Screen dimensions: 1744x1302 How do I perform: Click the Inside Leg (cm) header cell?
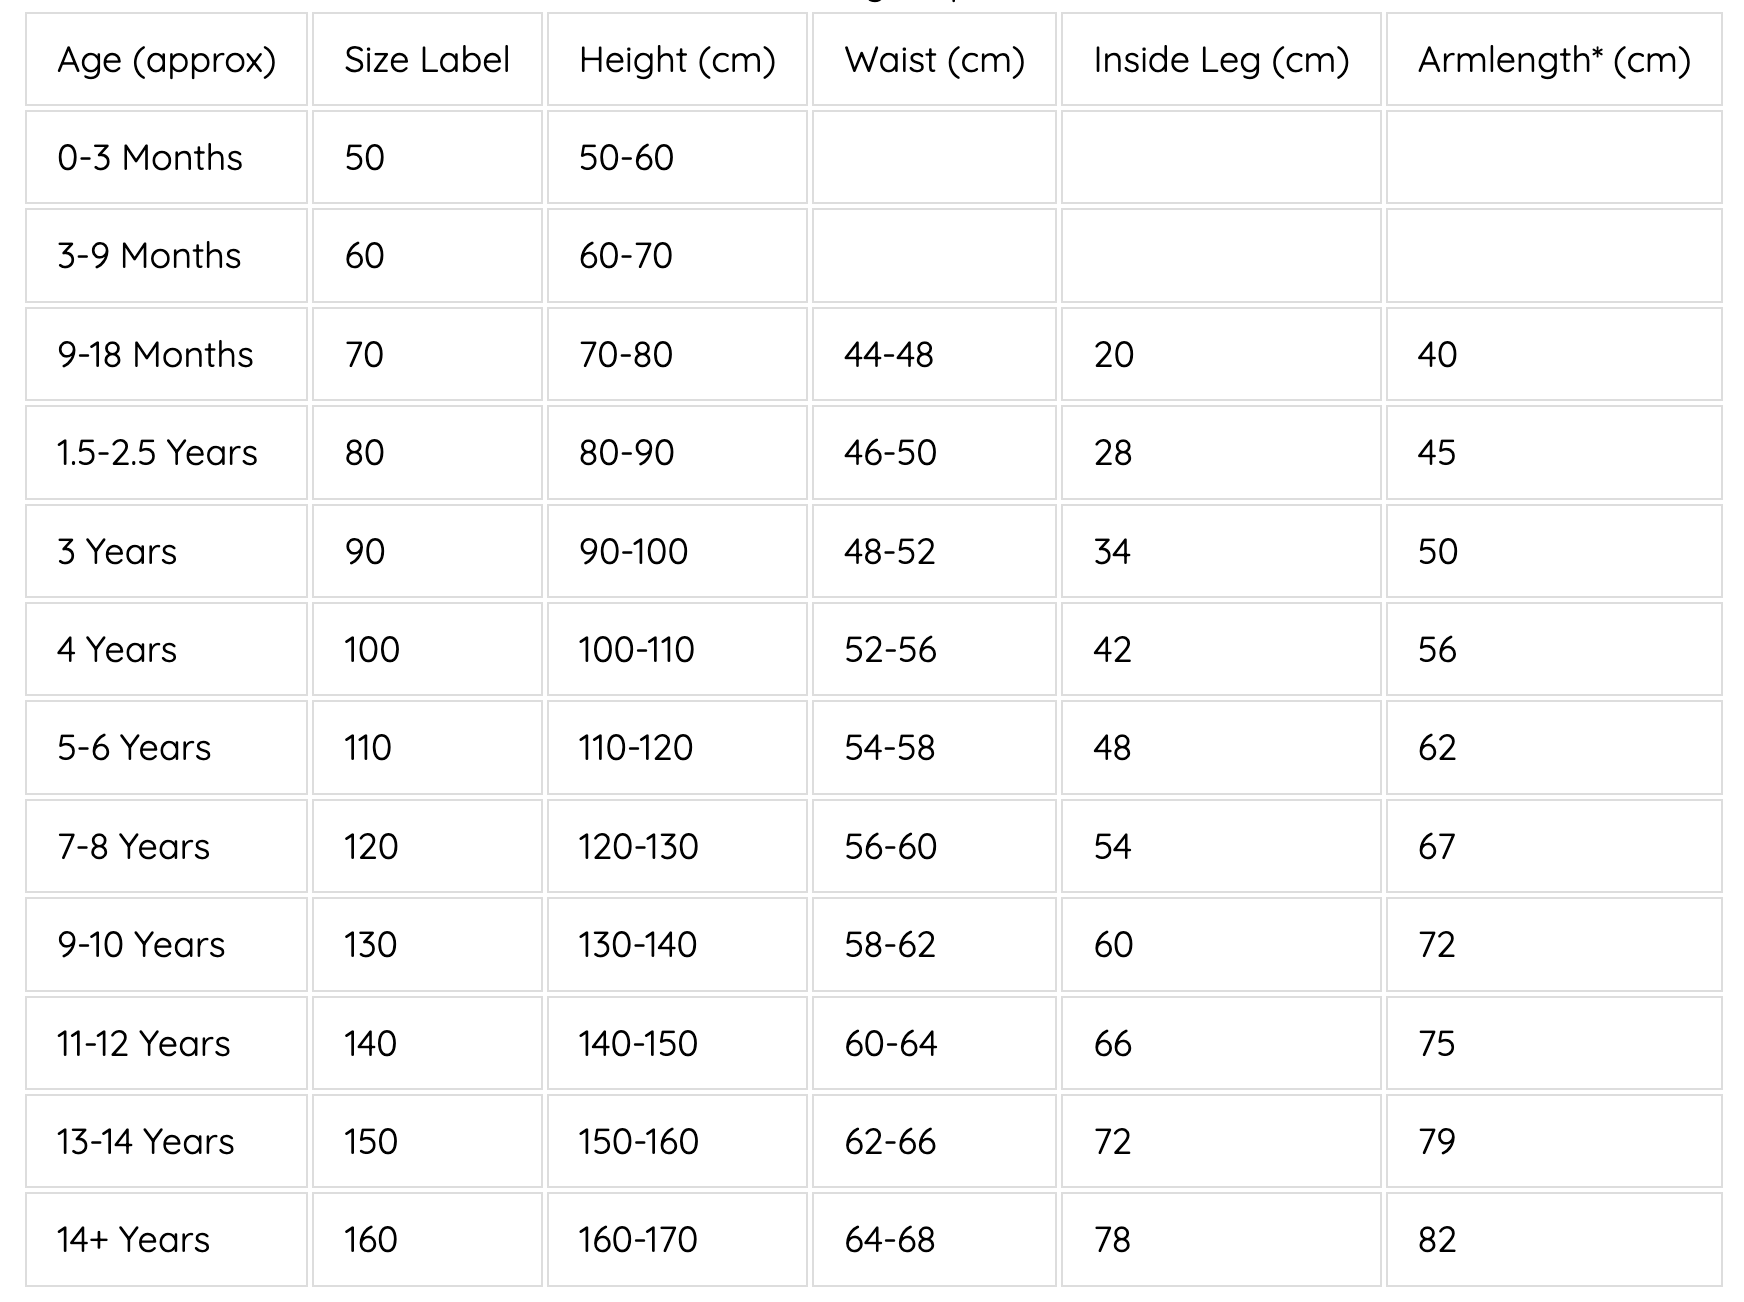[1221, 60]
